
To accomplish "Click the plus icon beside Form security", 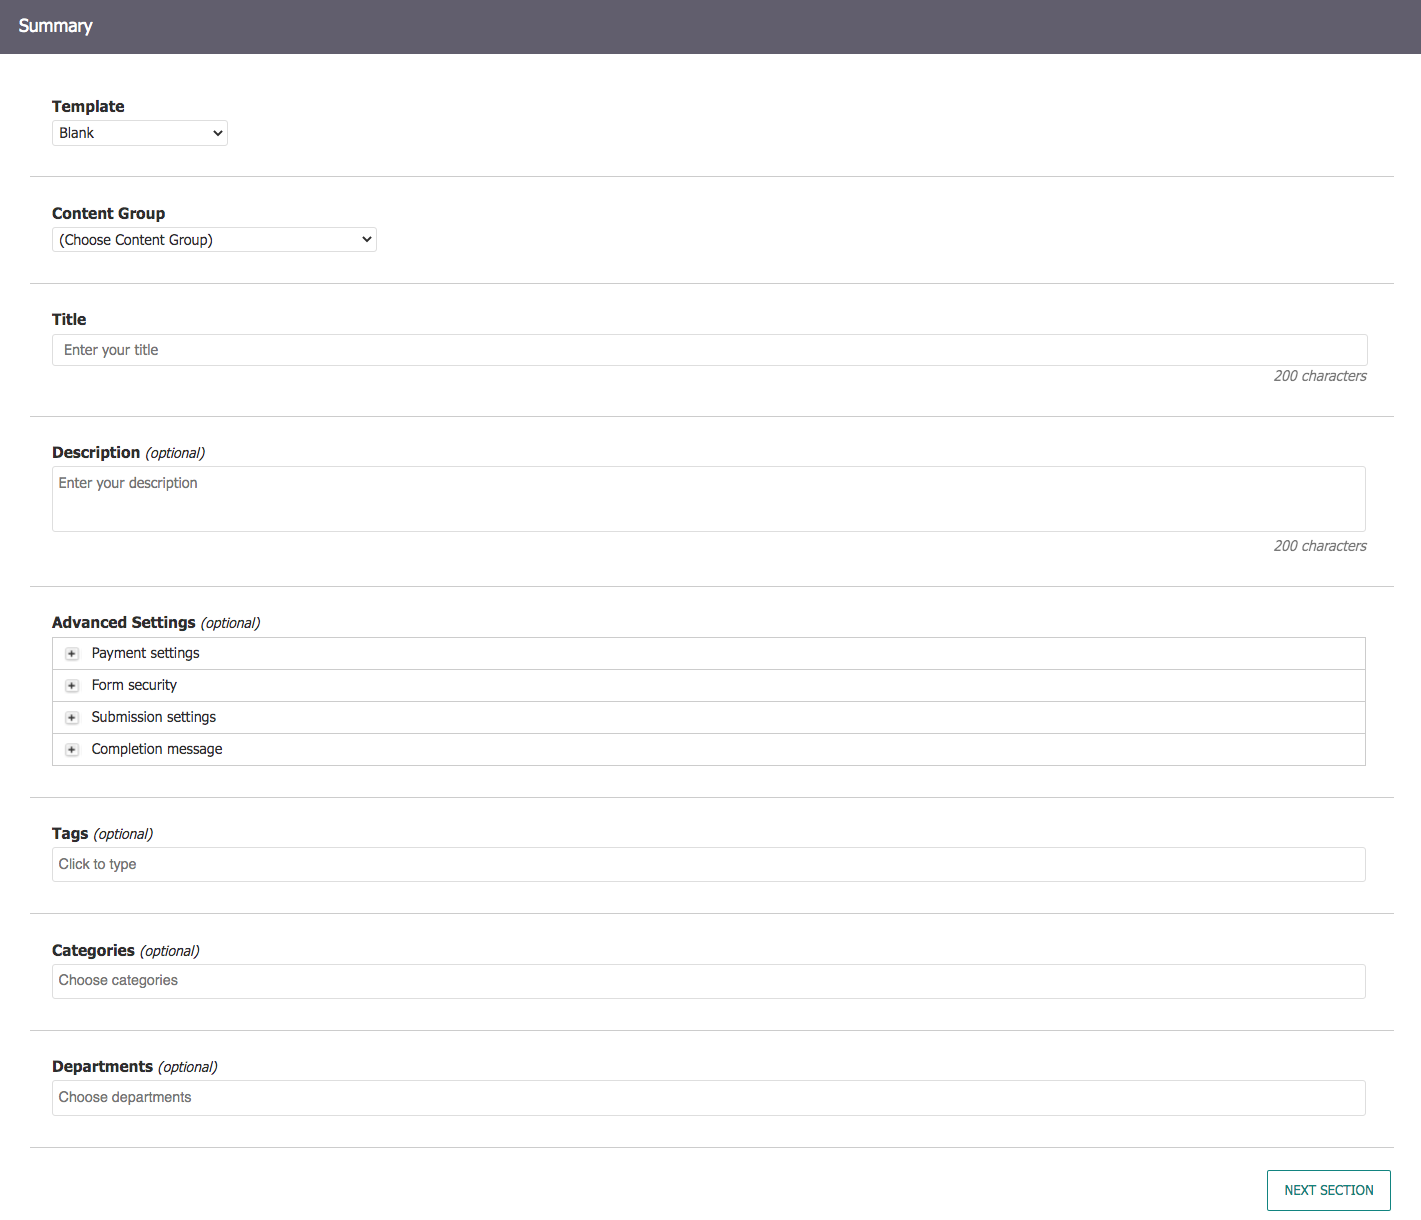I will pos(71,685).
